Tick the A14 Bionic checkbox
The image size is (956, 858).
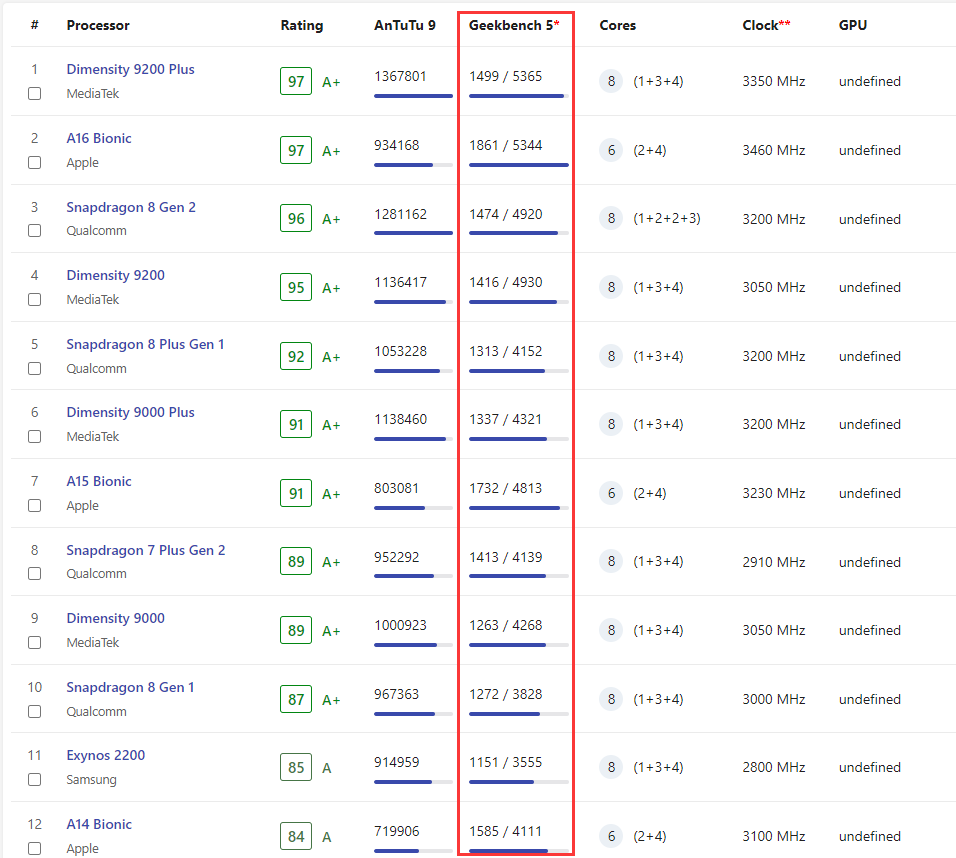tap(35, 848)
